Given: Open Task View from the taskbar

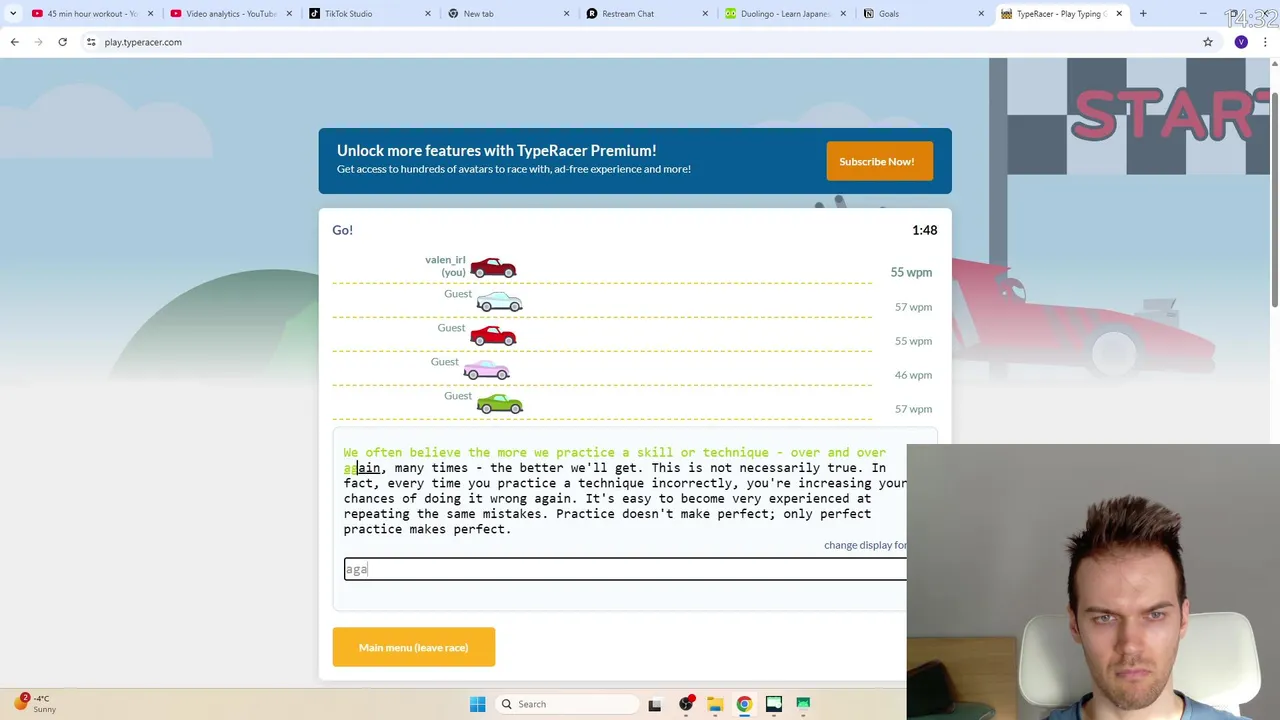Looking at the screenshot, I should tap(655, 704).
